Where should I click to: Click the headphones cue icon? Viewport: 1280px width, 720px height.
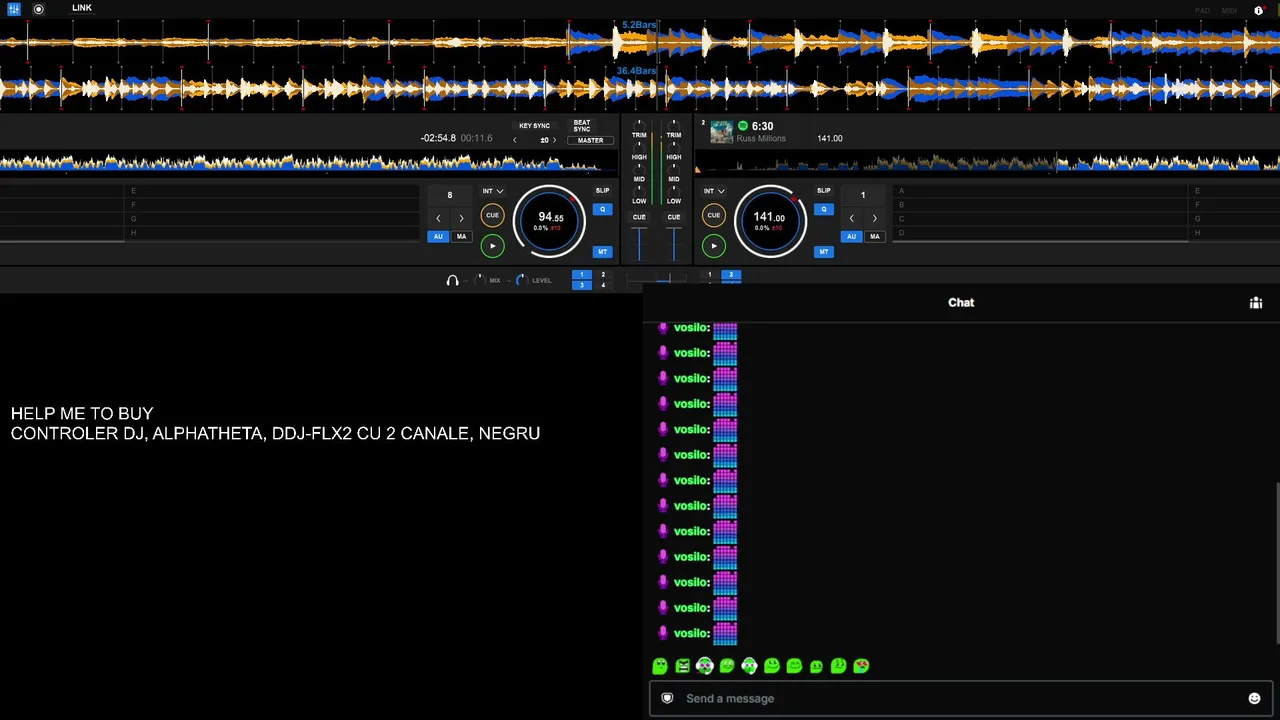point(452,281)
